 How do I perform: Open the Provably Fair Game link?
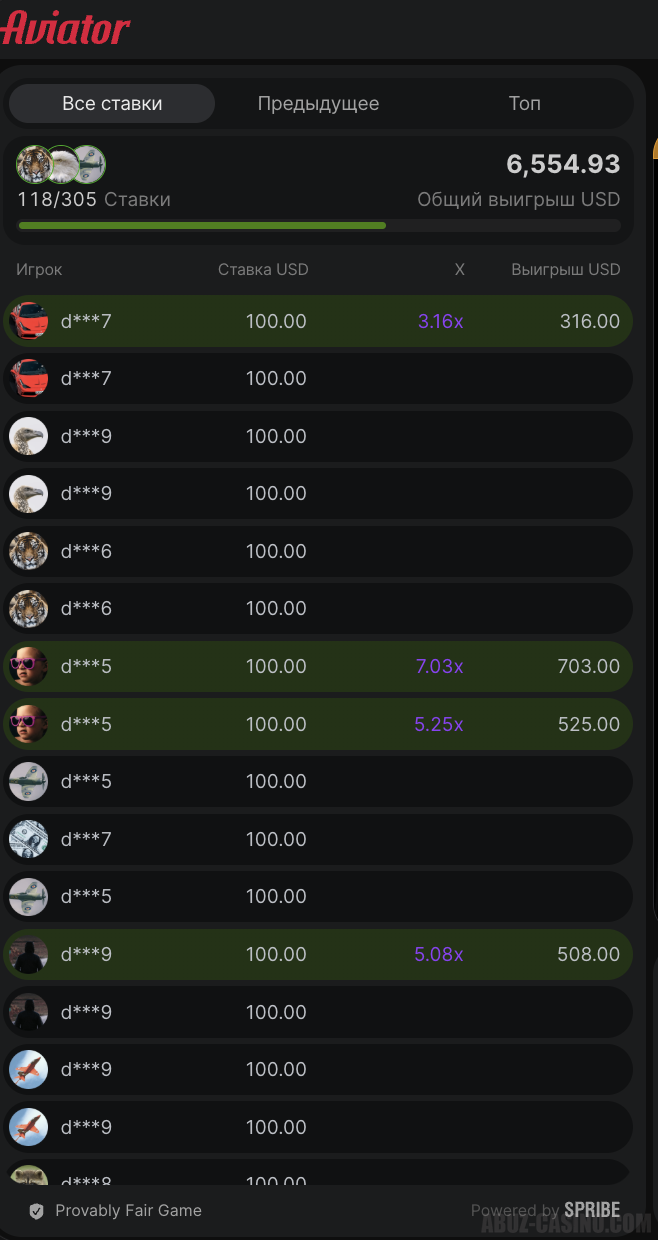128,1211
